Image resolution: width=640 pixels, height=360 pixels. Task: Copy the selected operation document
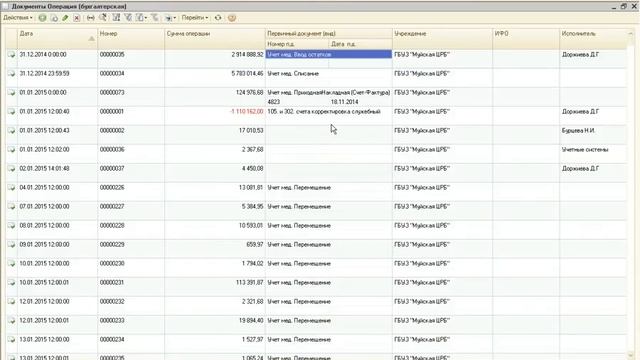pyautogui.click(x=54, y=18)
